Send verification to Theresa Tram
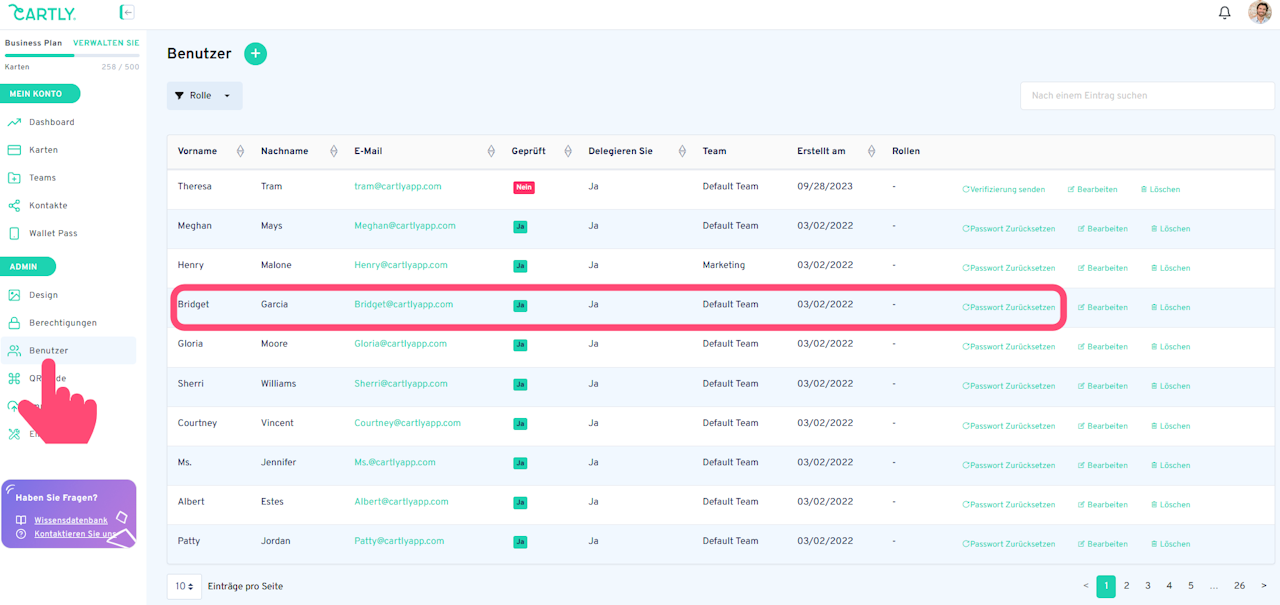This screenshot has height=605, width=1280. pyautogui.click(x=1004, y=189)
